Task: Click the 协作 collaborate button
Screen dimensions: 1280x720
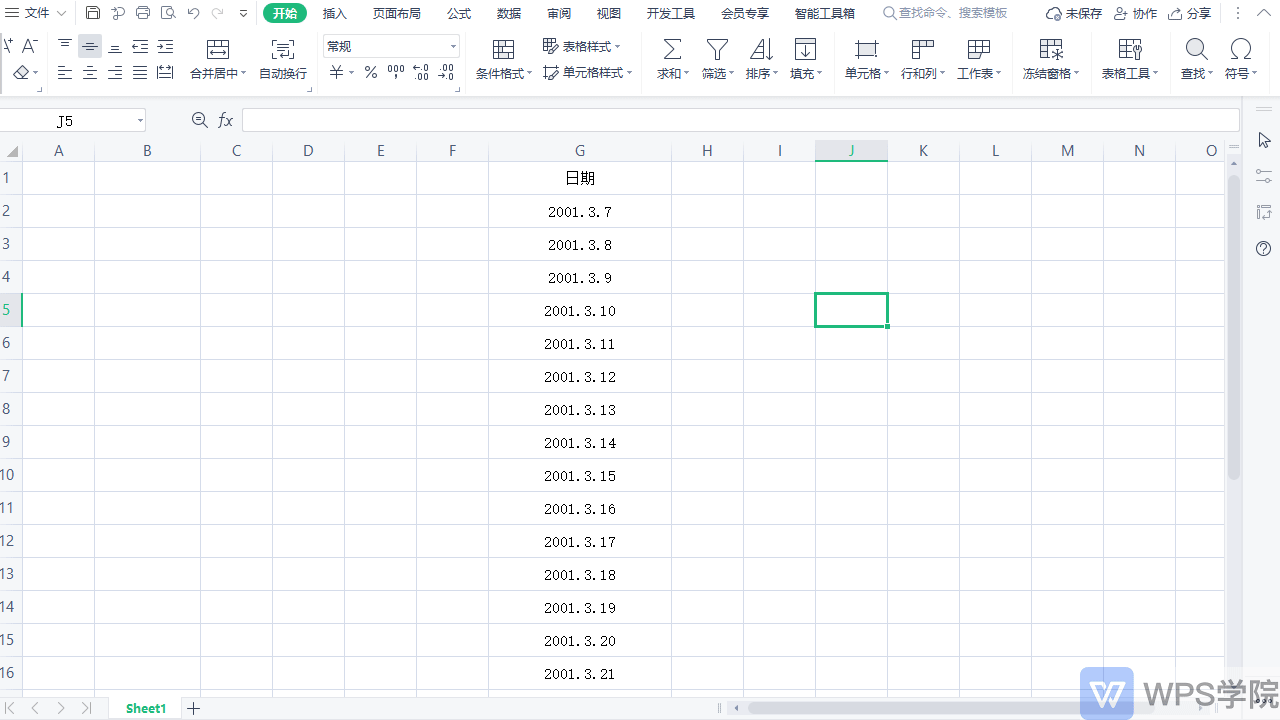Action: [1135, 13]
